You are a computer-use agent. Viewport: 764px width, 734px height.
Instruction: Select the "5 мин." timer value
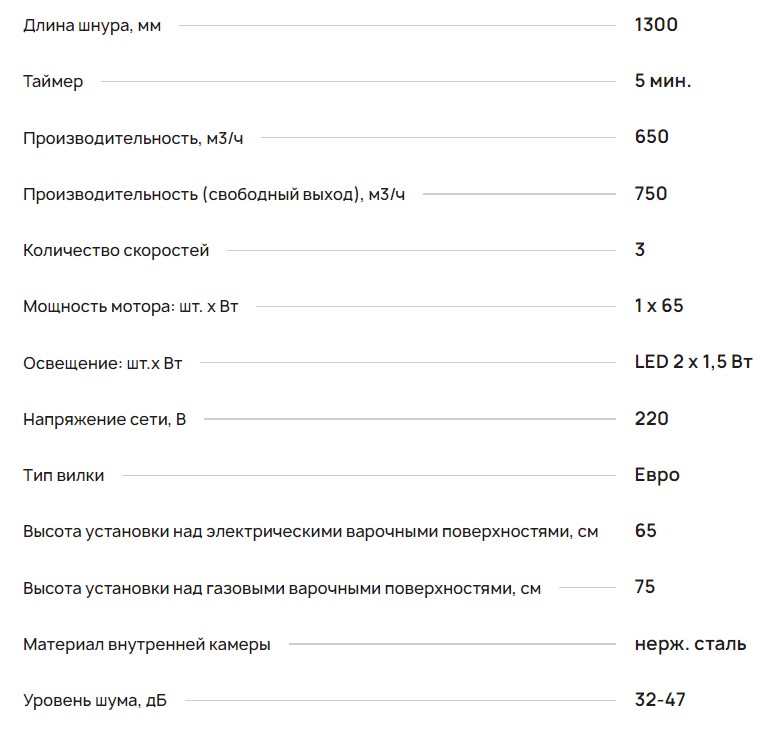(x=663, y=81)
